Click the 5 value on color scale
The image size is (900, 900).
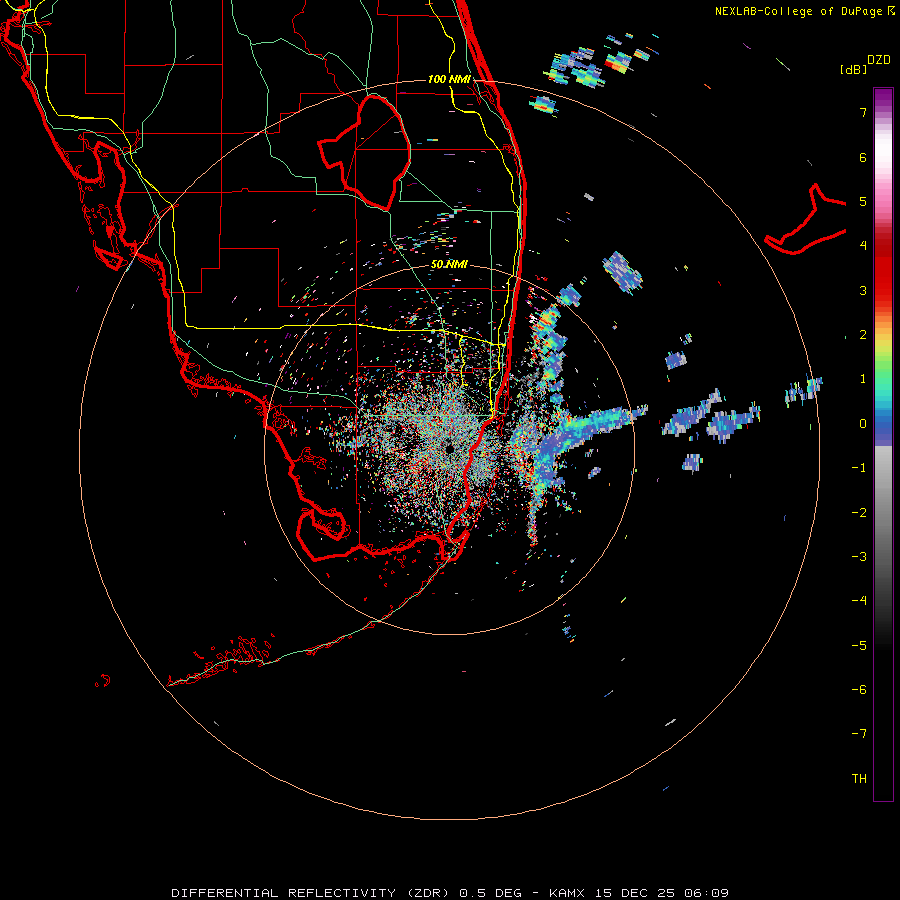pyautogui.click(x=863, y=201)
